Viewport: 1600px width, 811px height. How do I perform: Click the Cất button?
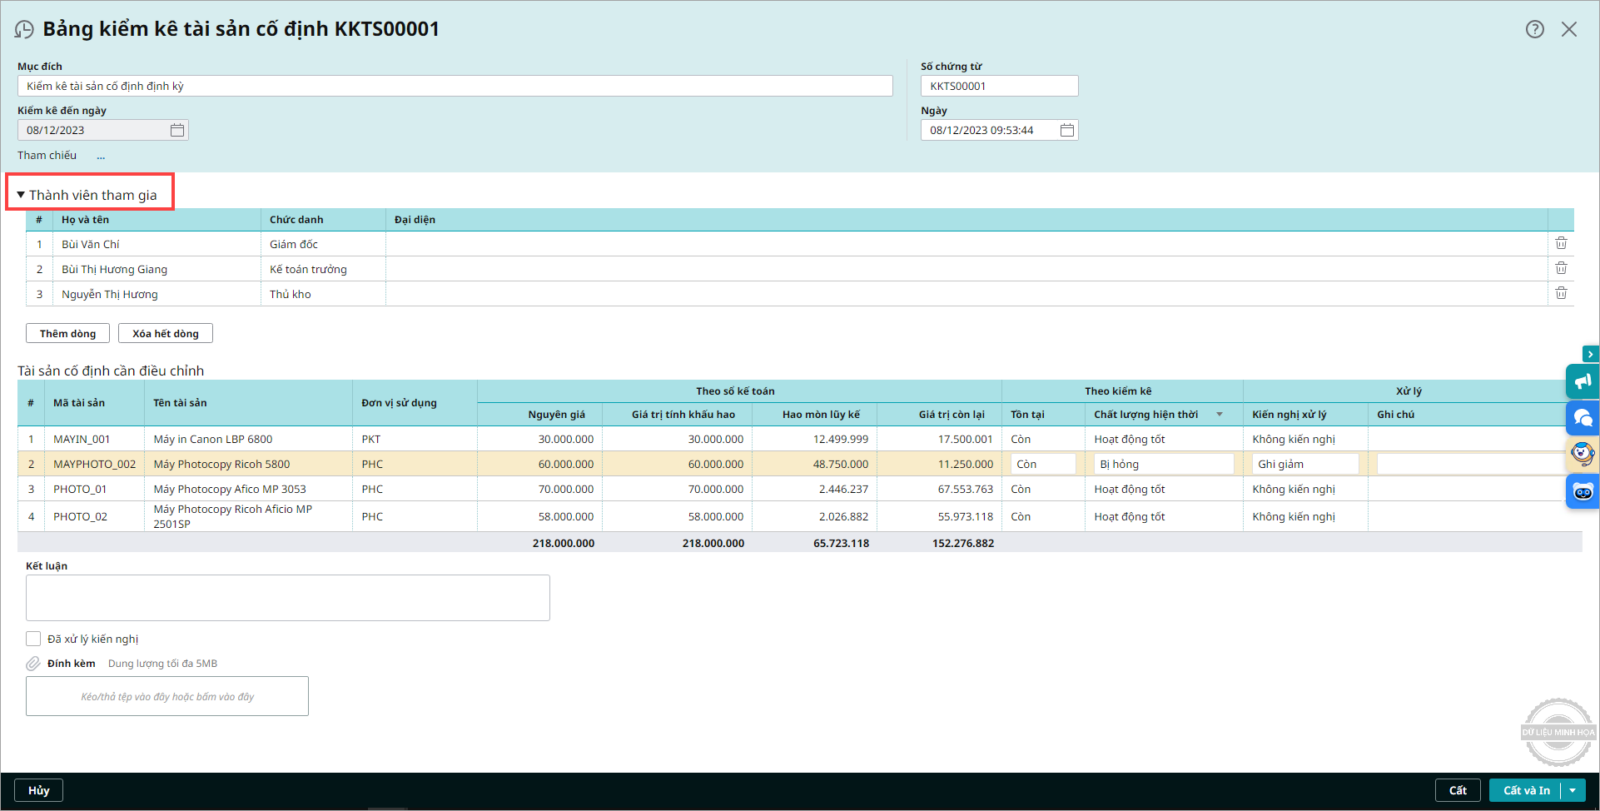click(x=1458, y=790)
